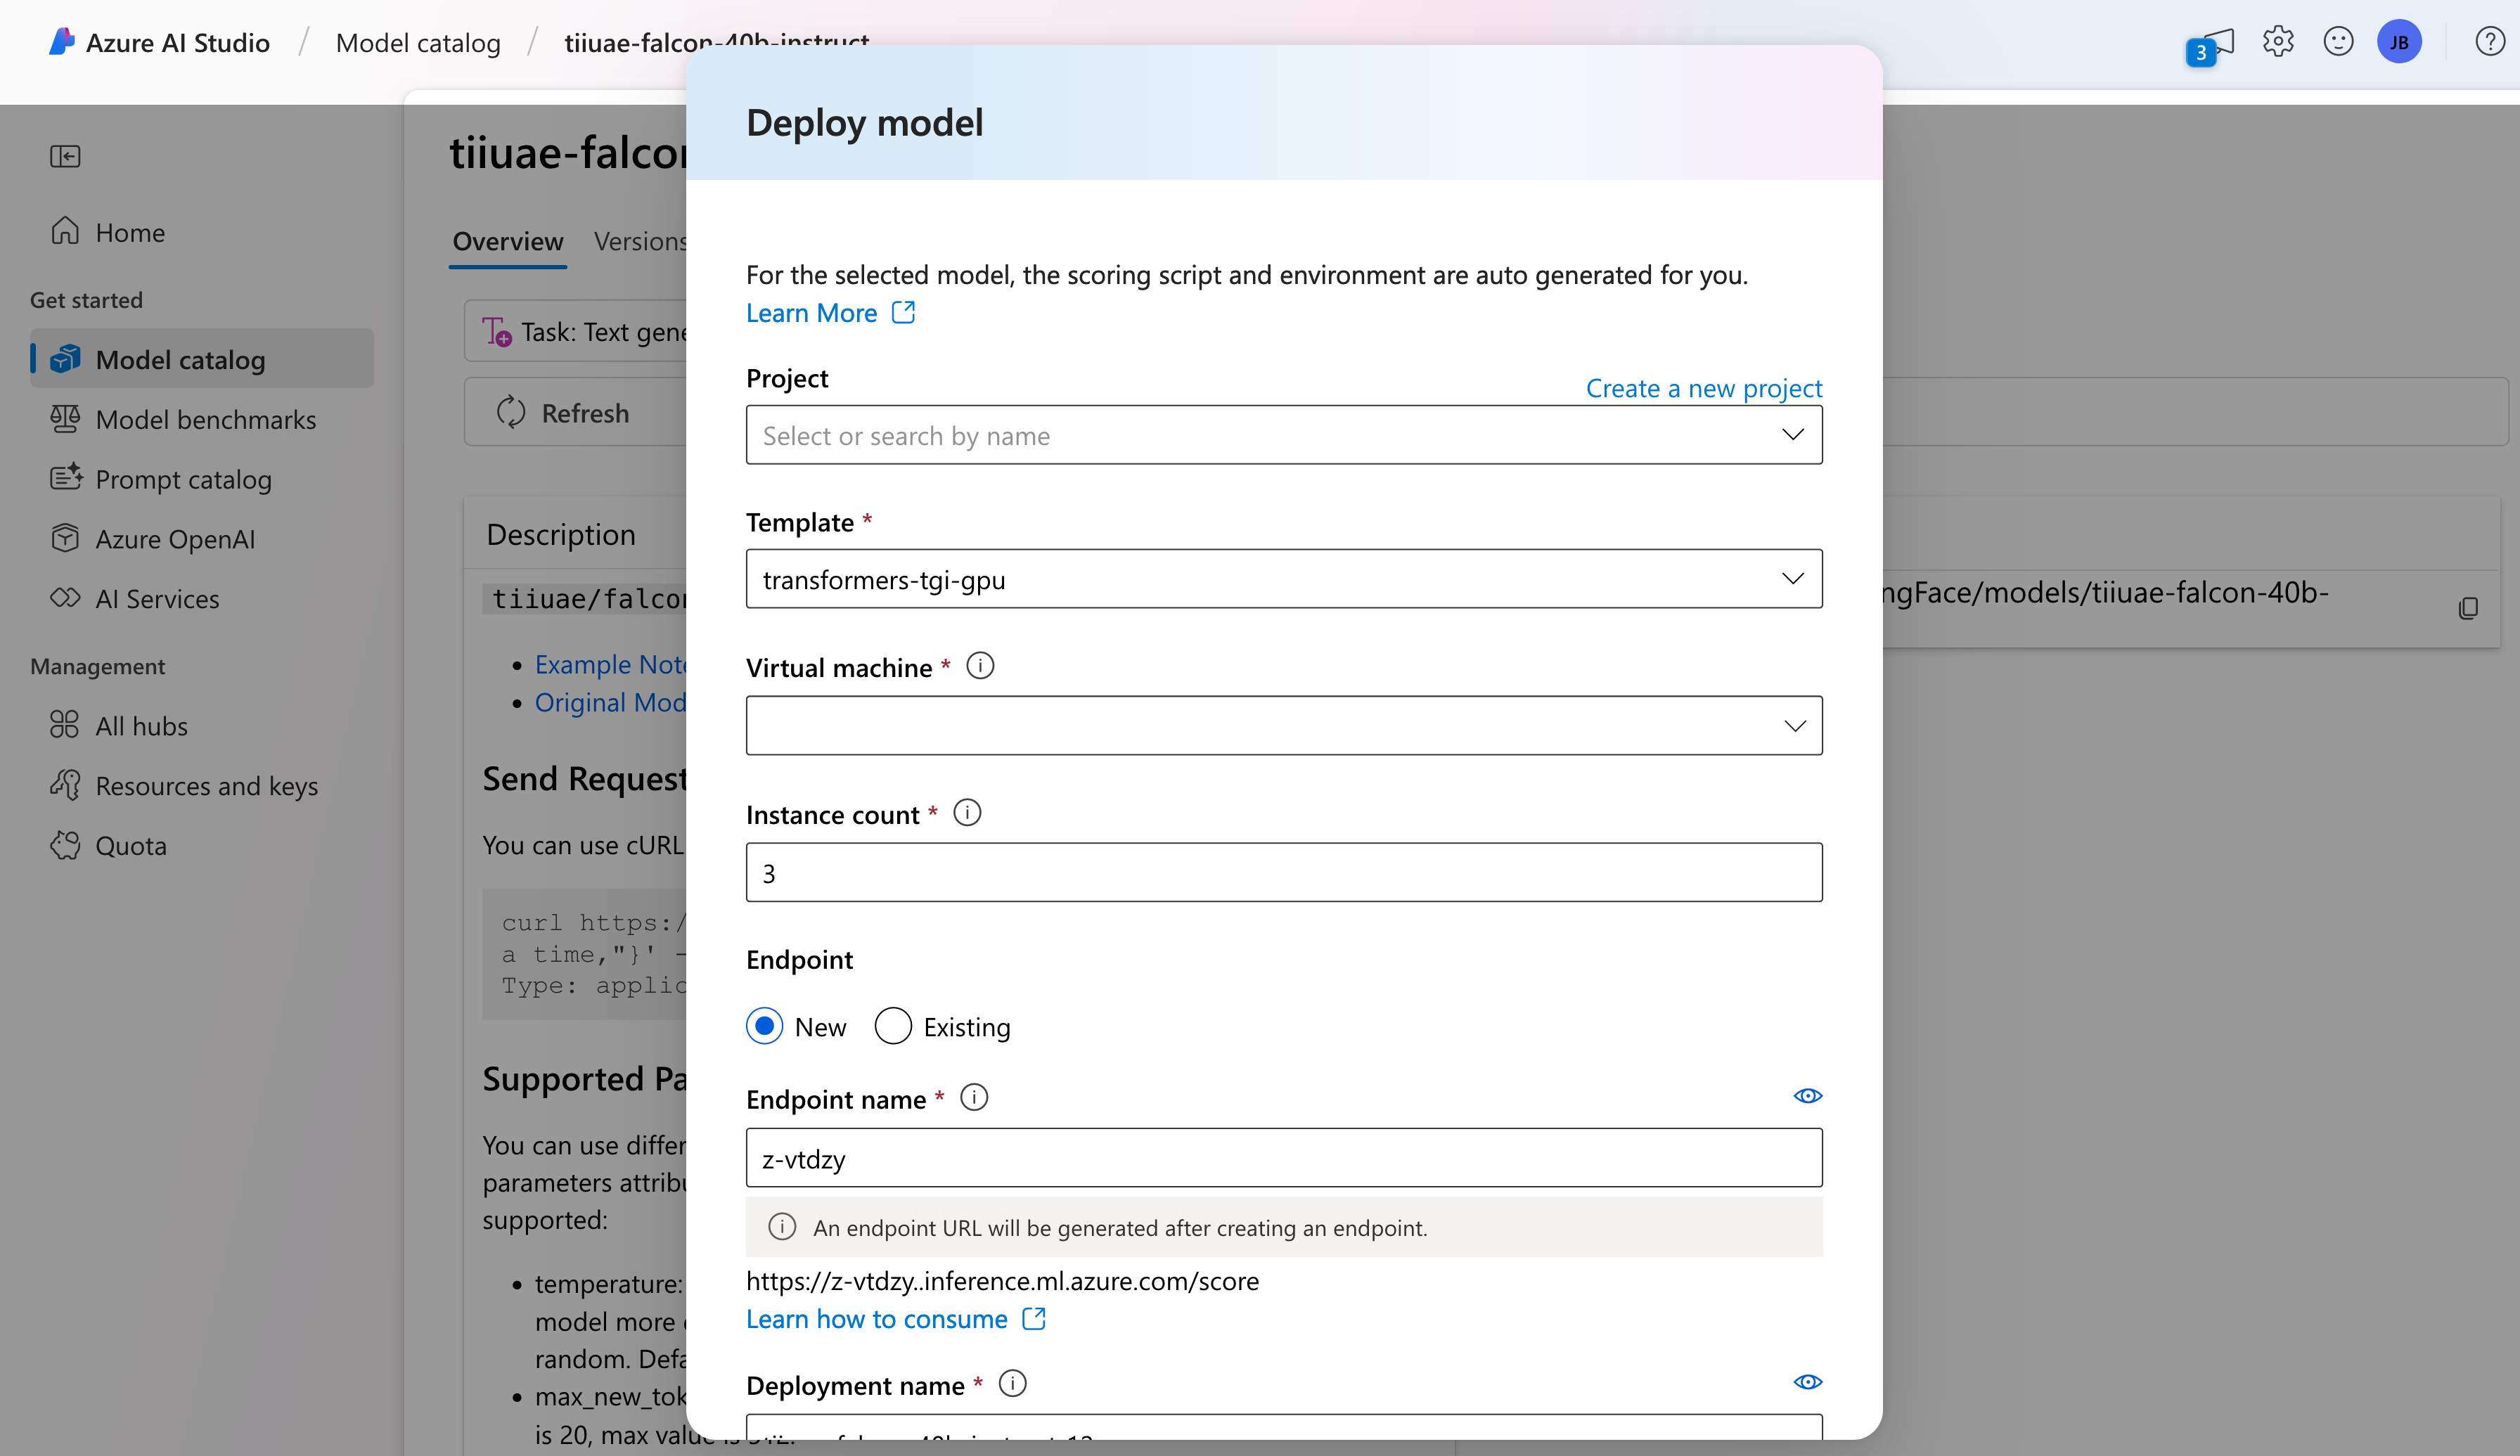Click the Refresh button label

click(585, 413)
